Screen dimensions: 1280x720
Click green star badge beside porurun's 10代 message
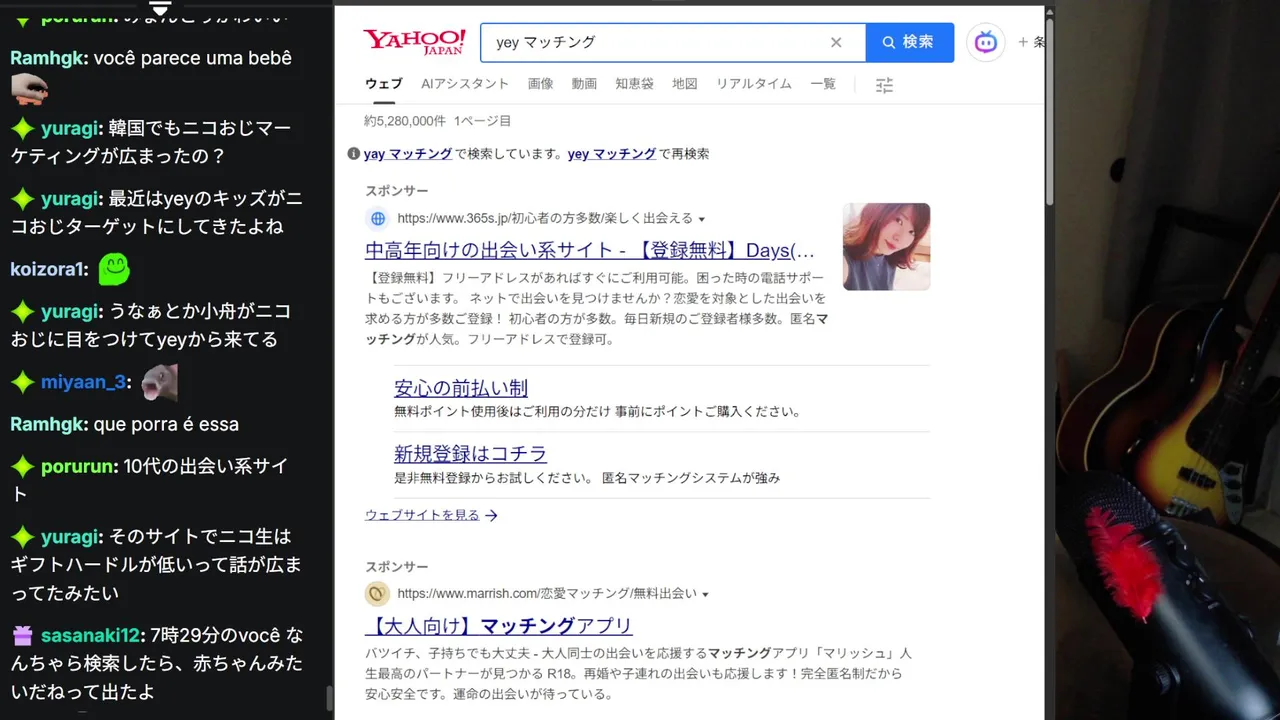(23, 466)
